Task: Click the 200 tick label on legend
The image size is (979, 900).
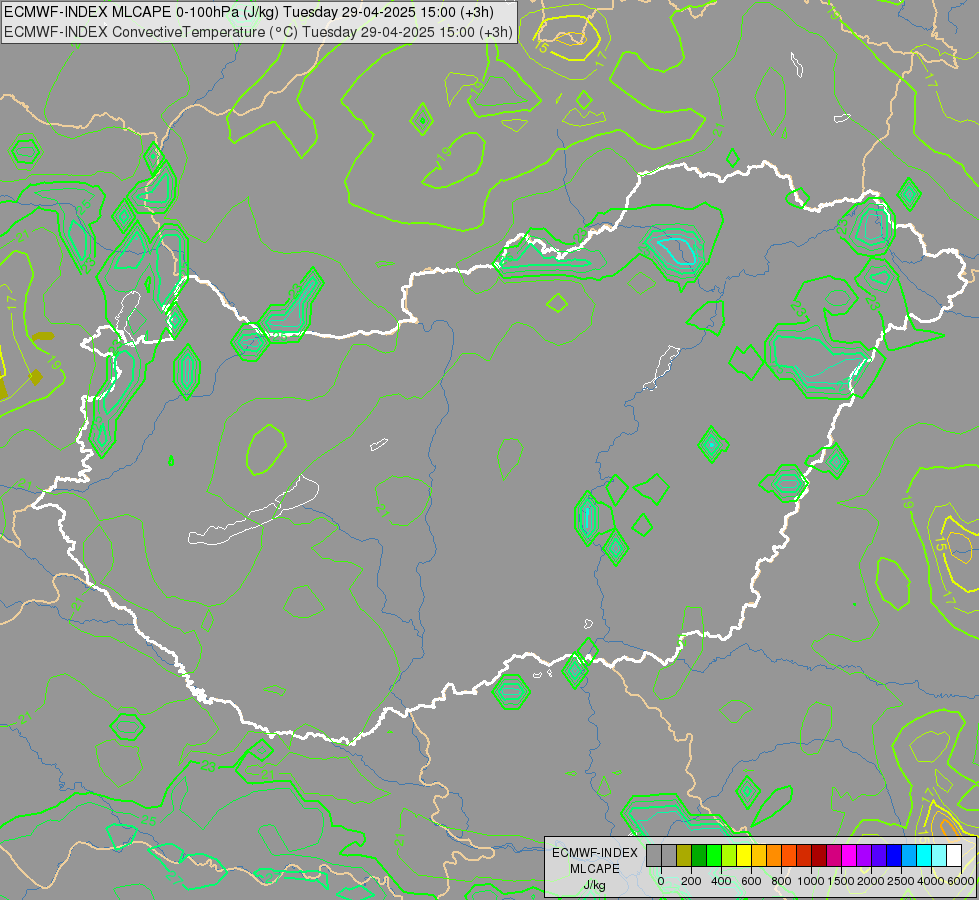Action: [691, 881]
